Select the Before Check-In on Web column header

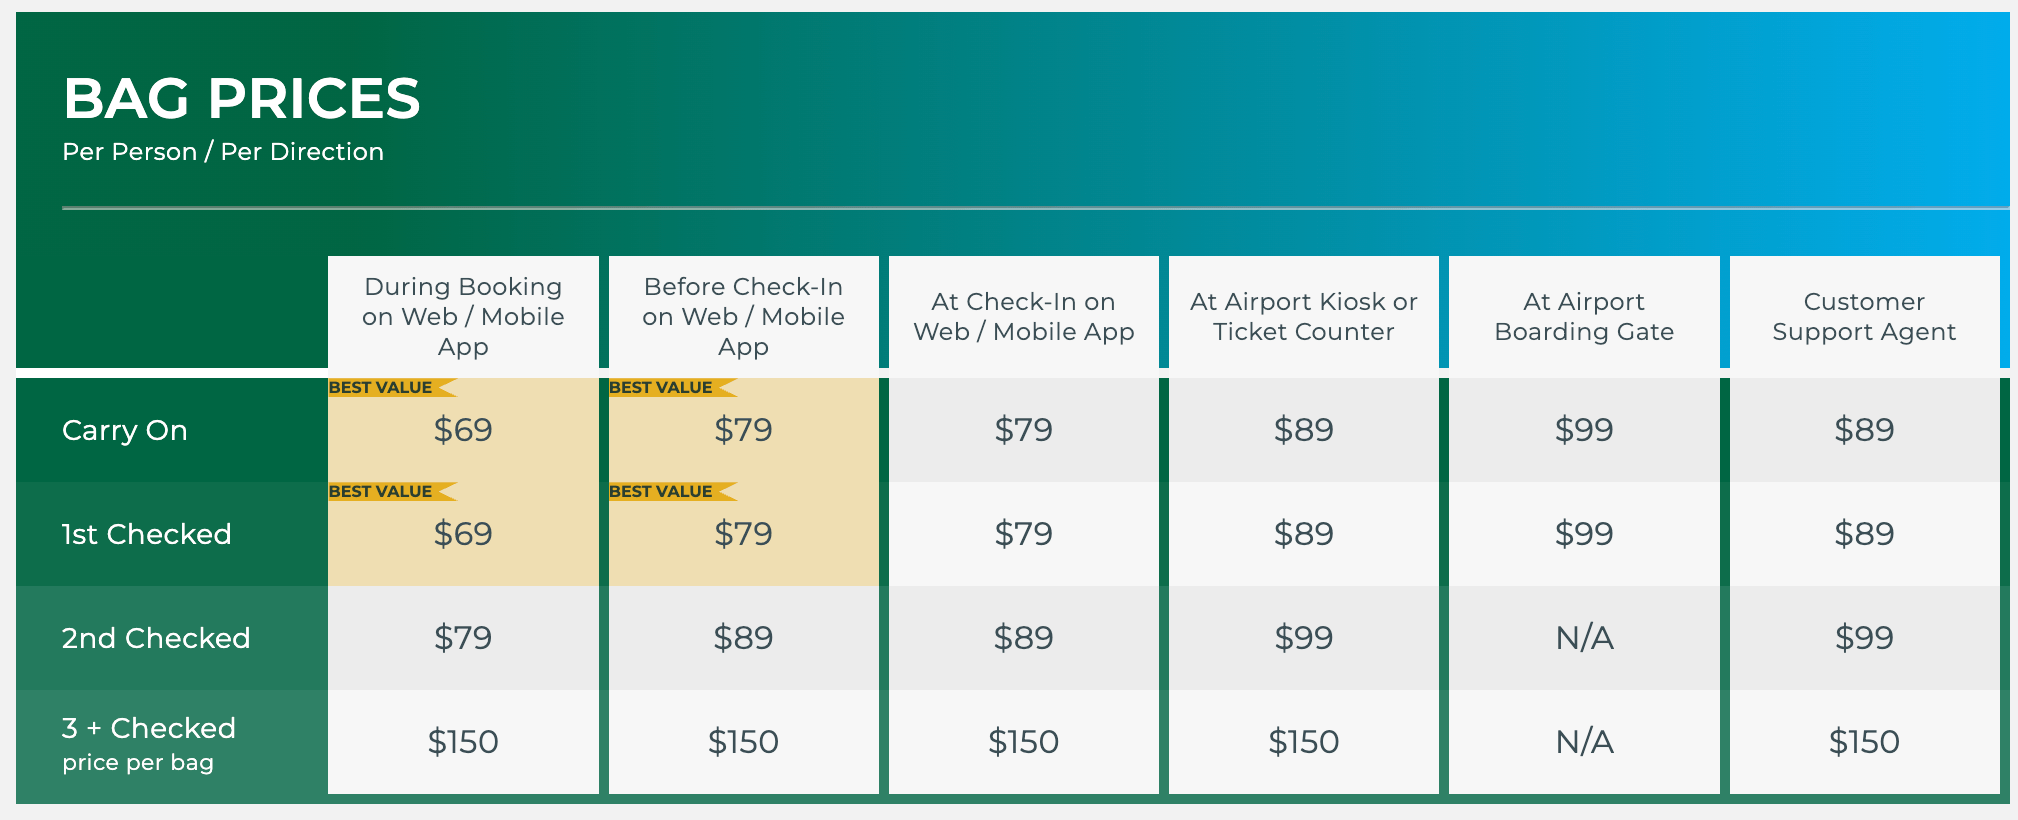coord(744,316)
